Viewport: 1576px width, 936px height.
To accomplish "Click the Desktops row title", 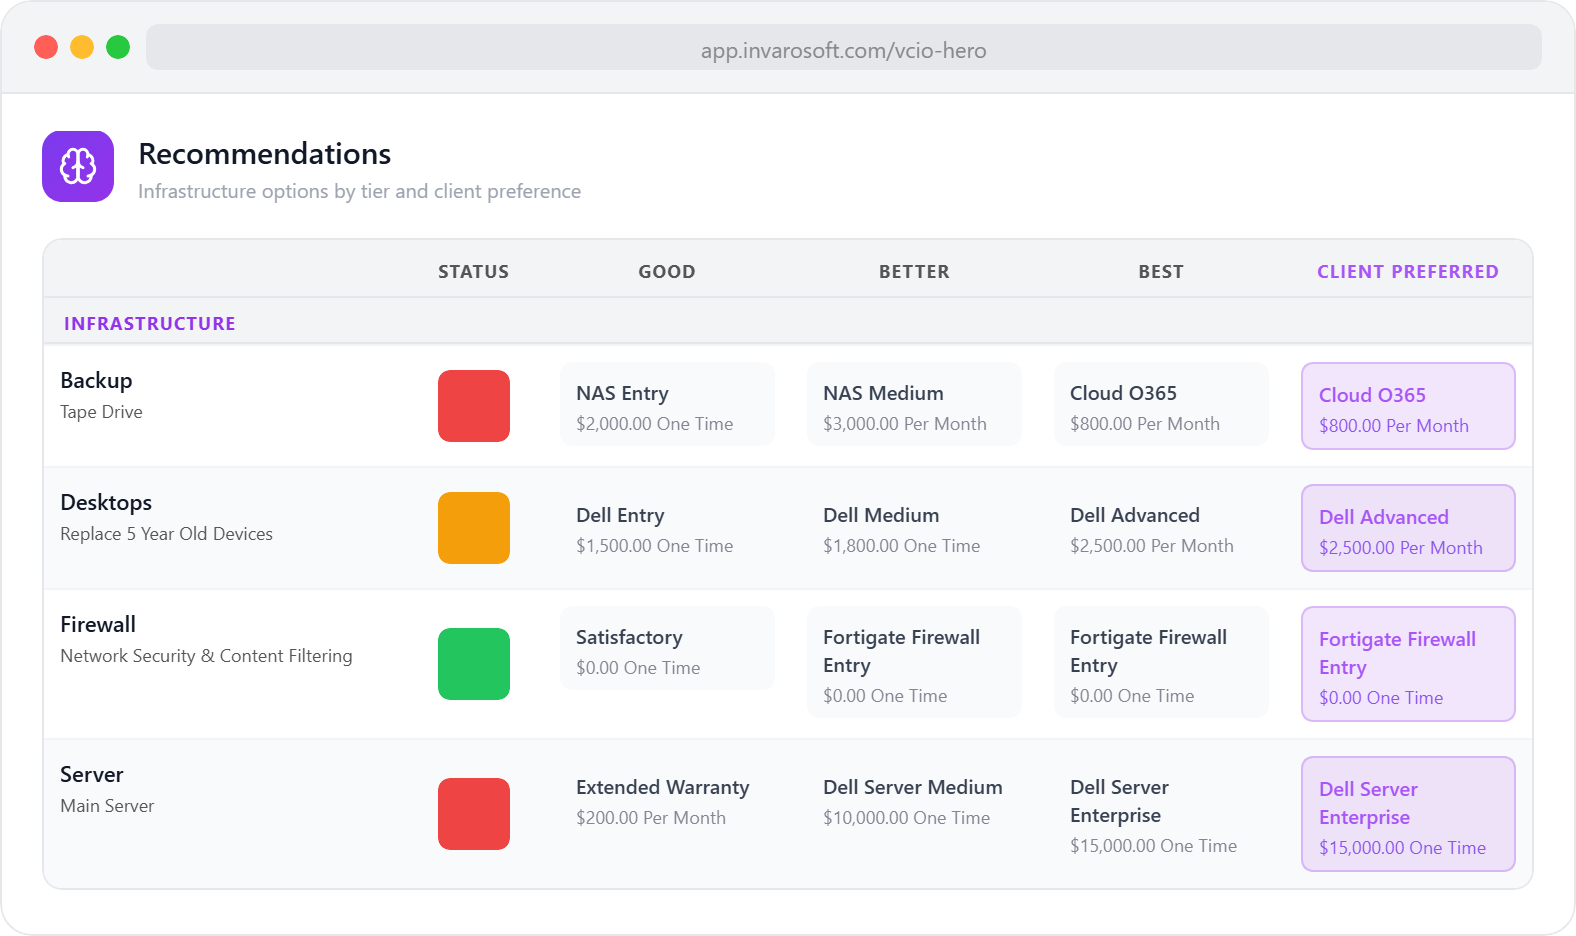I will tap(106, 502).
